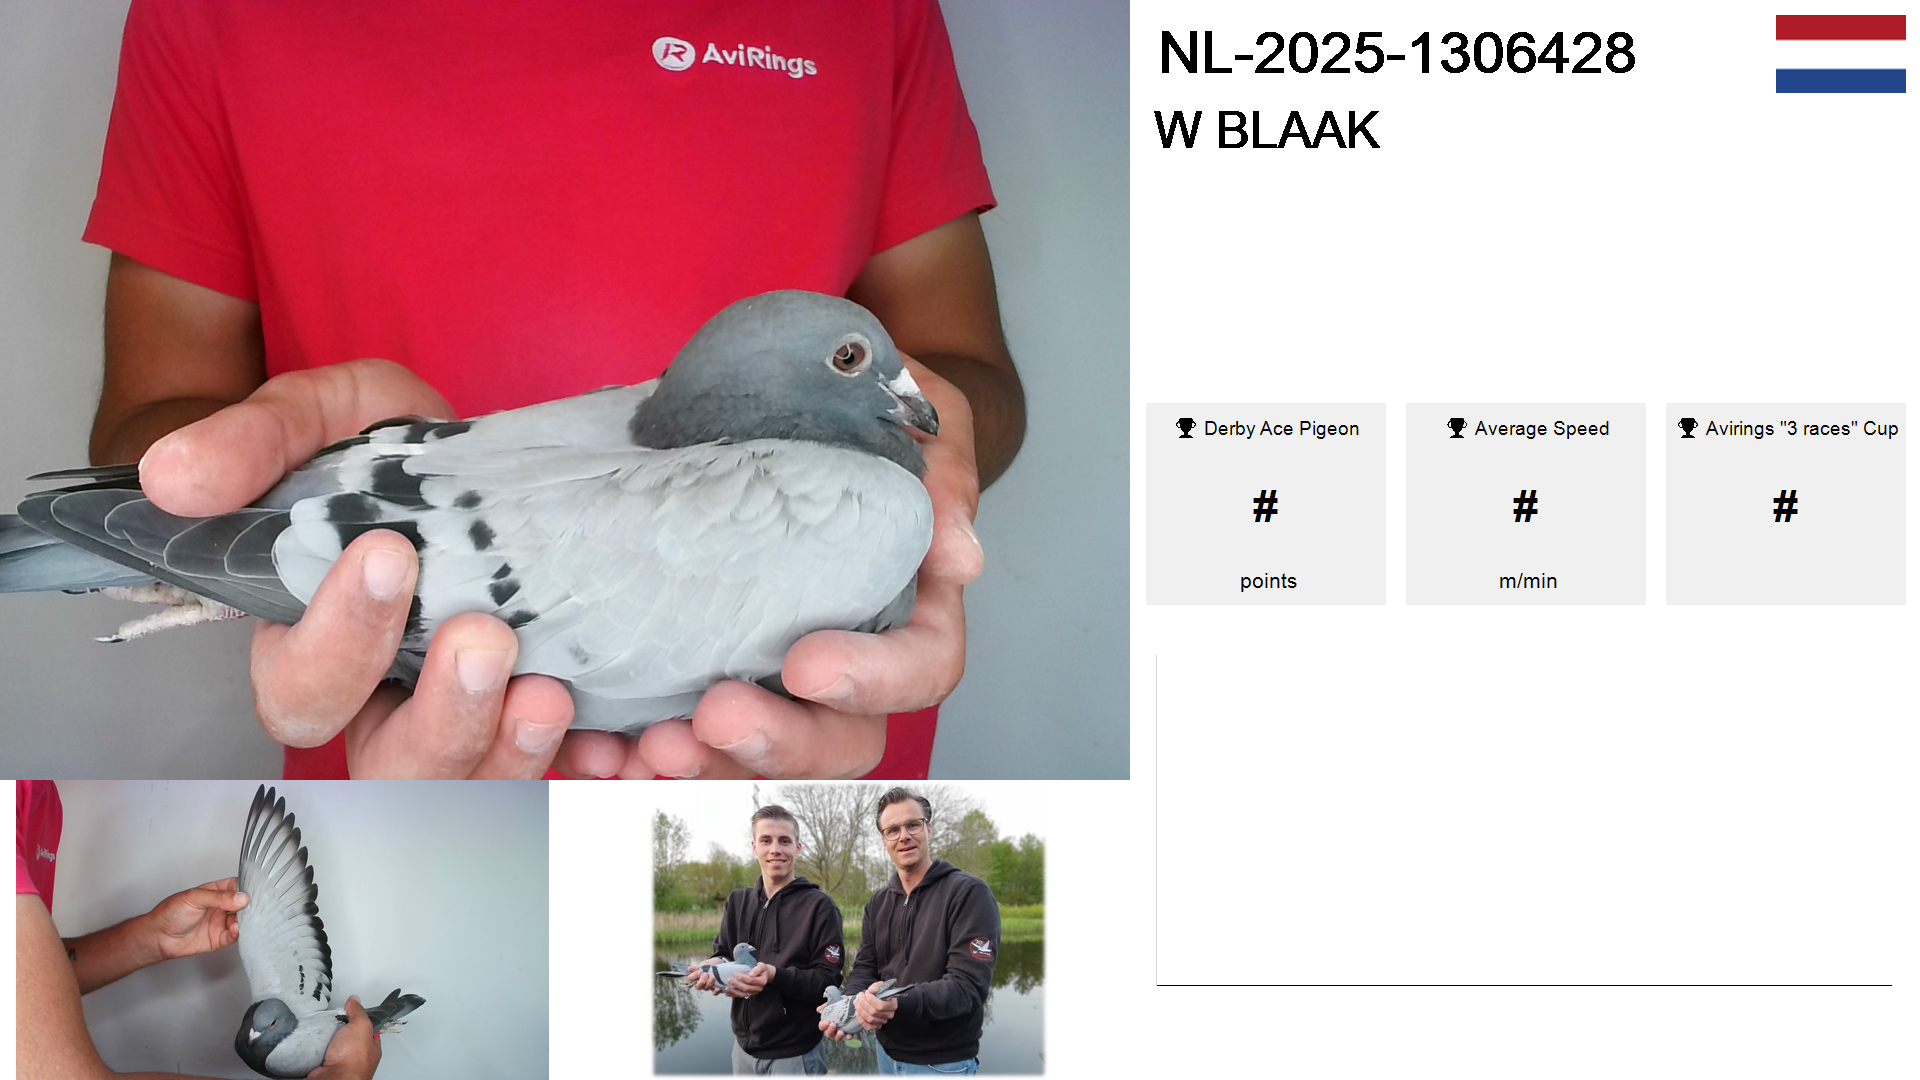The width and height of the screenshot is (1920, 1080).
Task: Open the spread wing photo thumbnail
Action: [282, 930]
